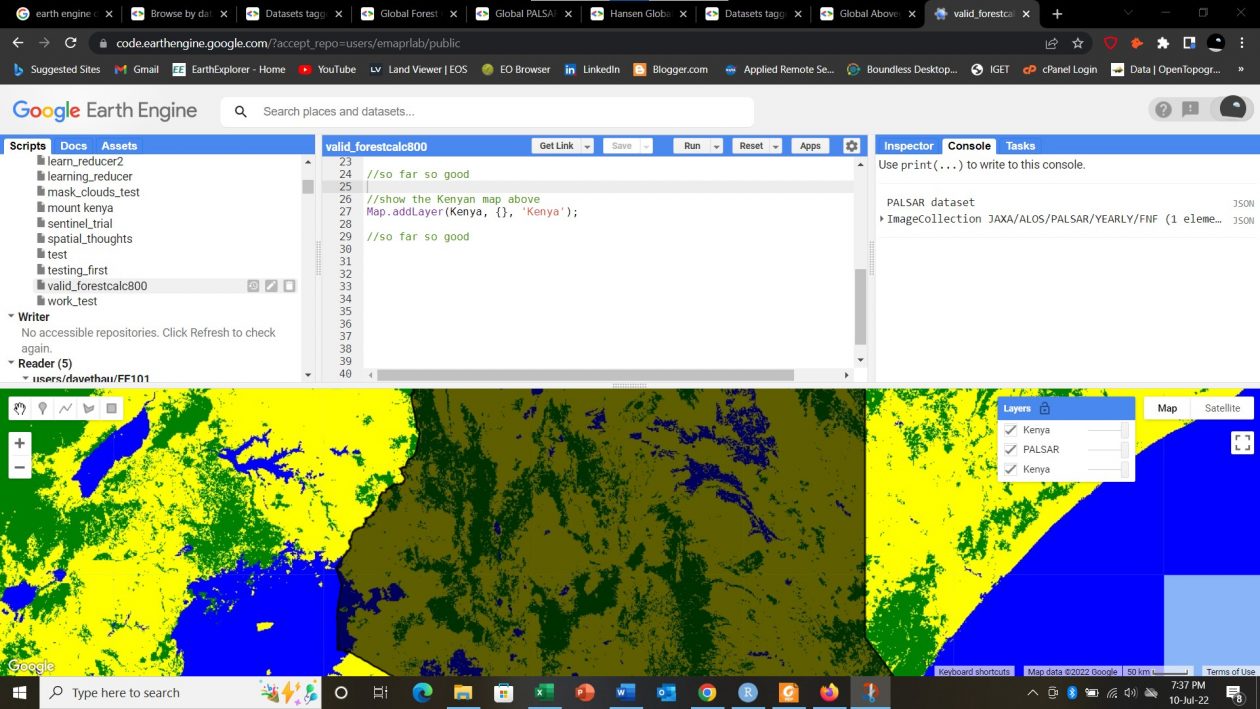Select the draw rectangle tool
Image resolution: width=1260 pixels, height=709 pixels.
112,408
